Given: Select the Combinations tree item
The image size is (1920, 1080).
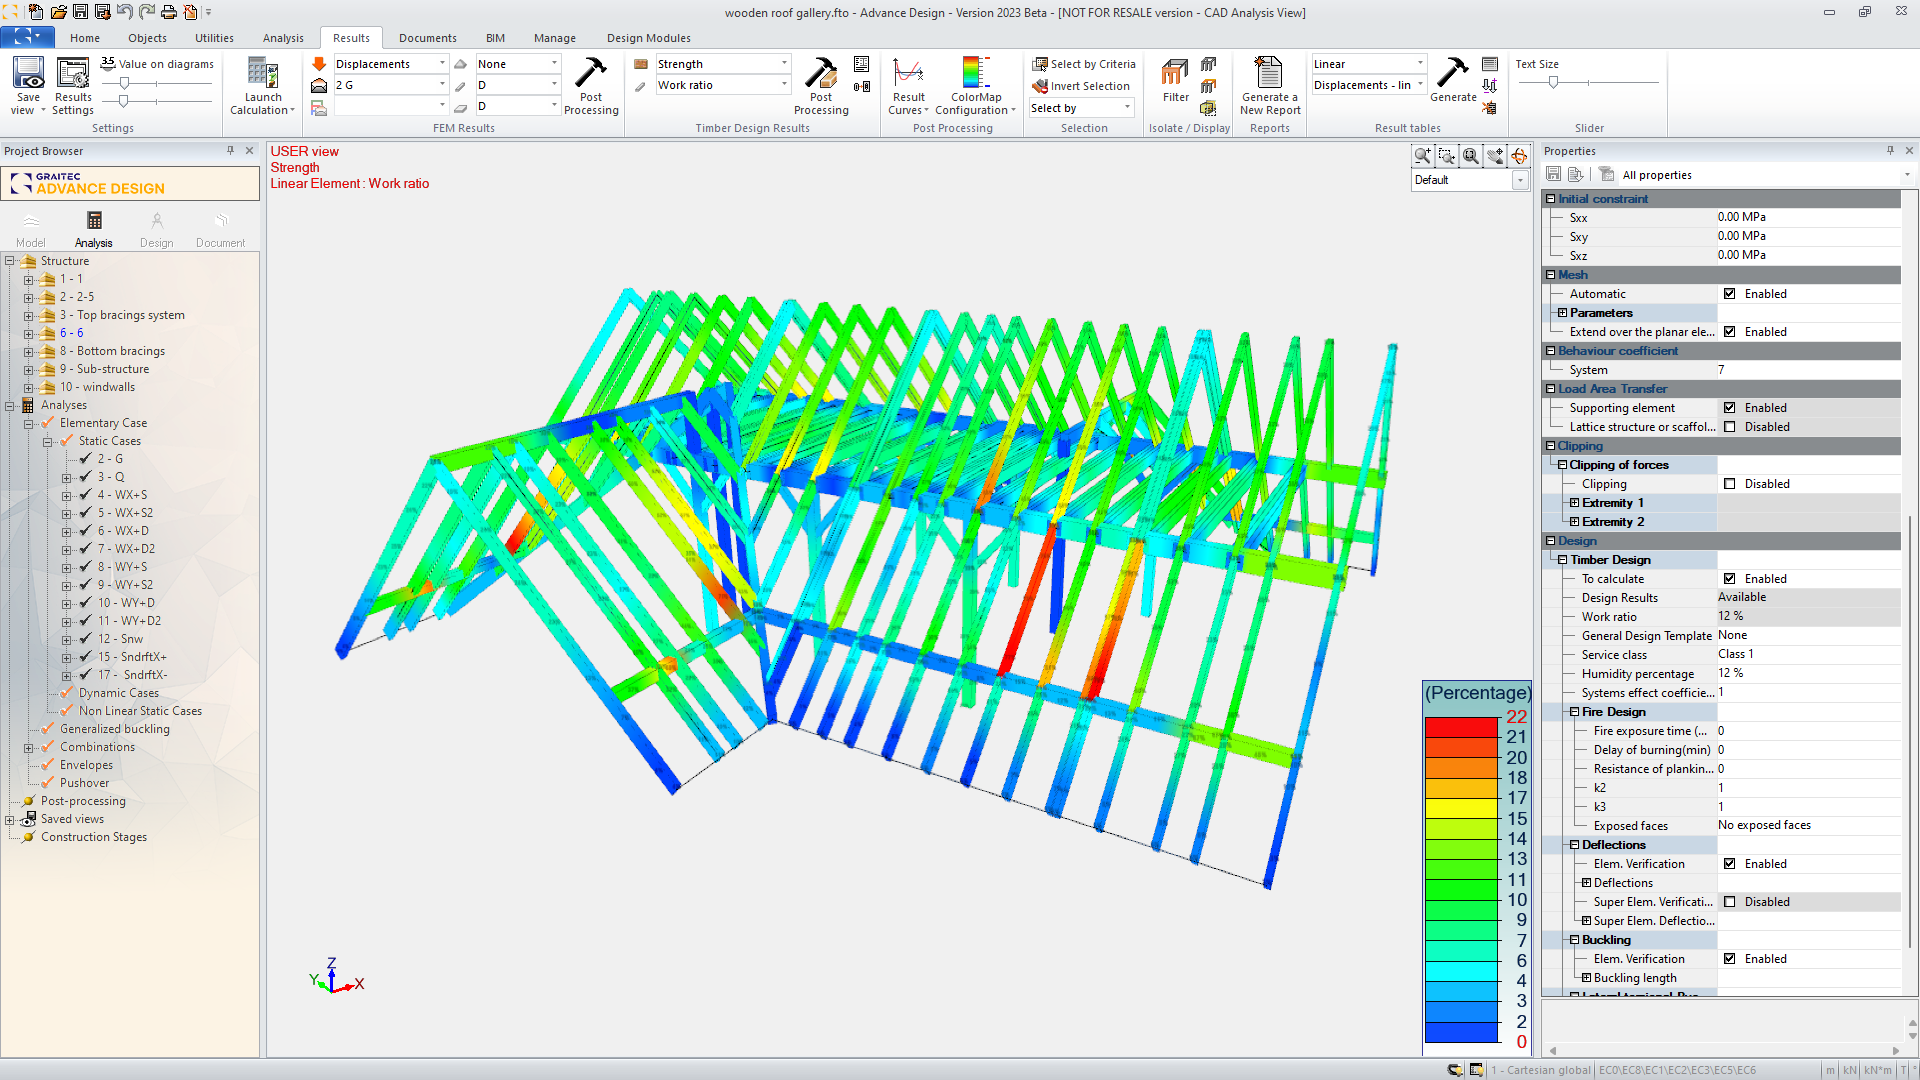Looking at the screenshot, I should click(x=97, y=747).
